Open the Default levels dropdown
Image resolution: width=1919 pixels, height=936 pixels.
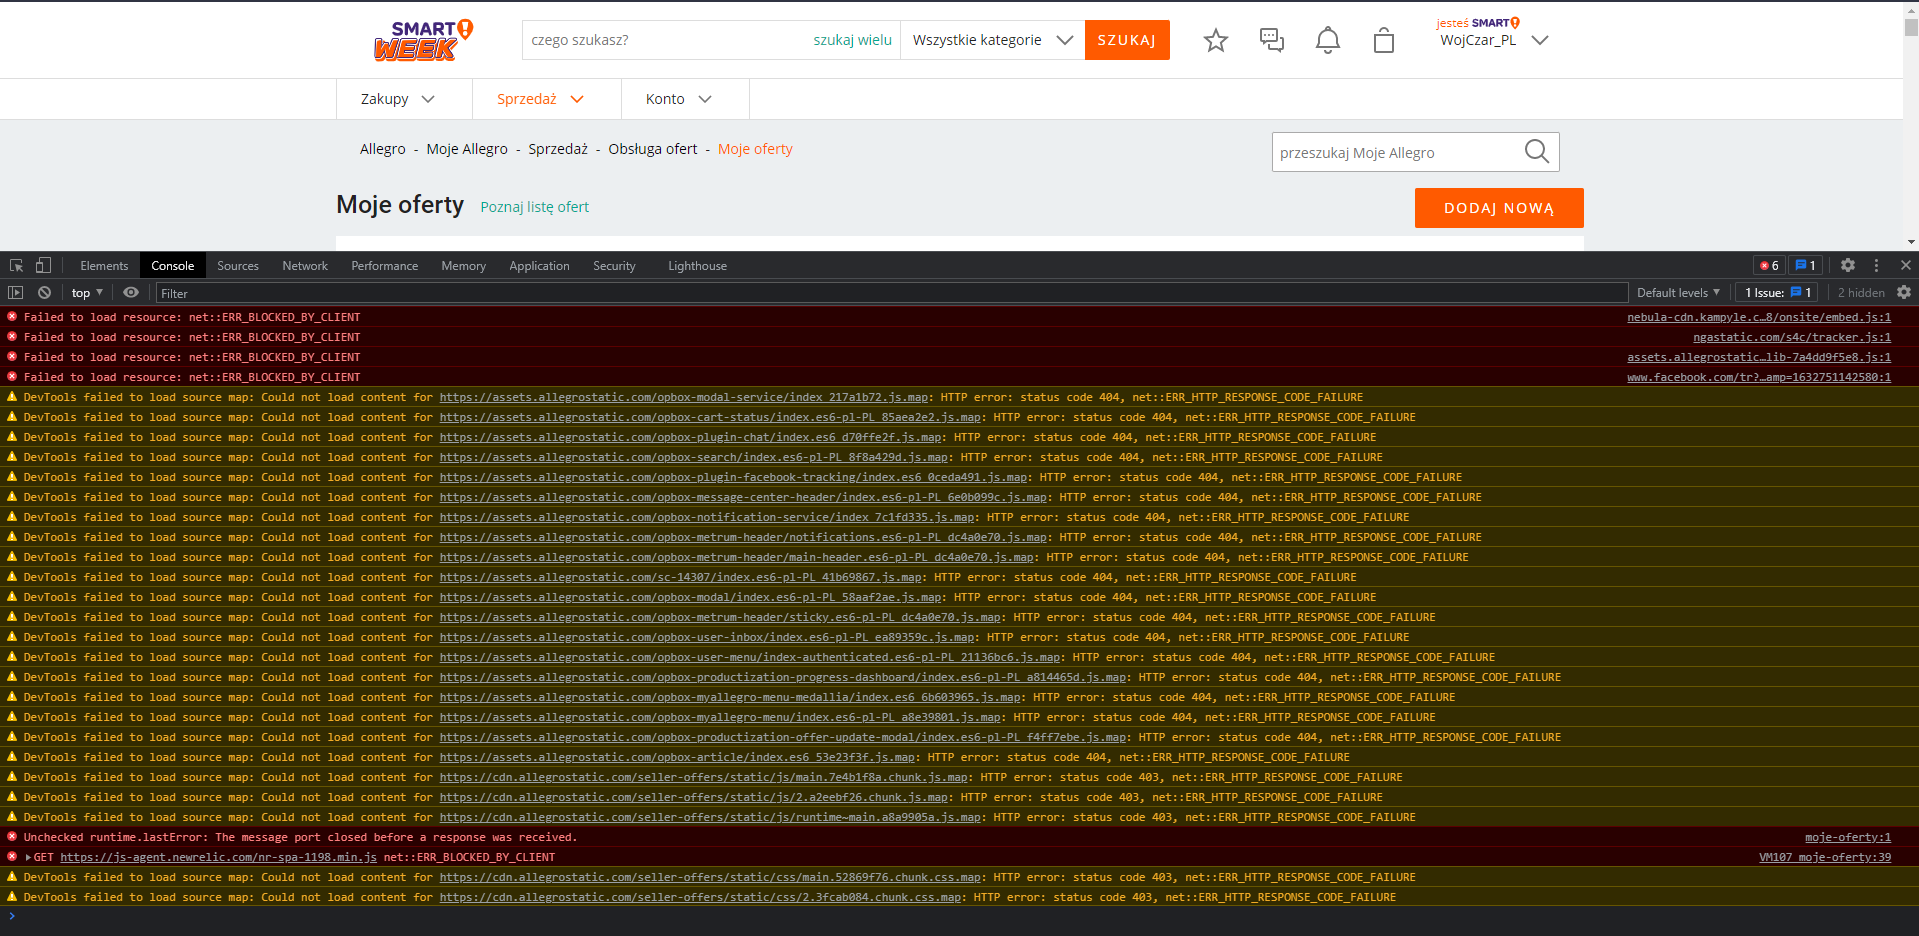(1677, 293)
